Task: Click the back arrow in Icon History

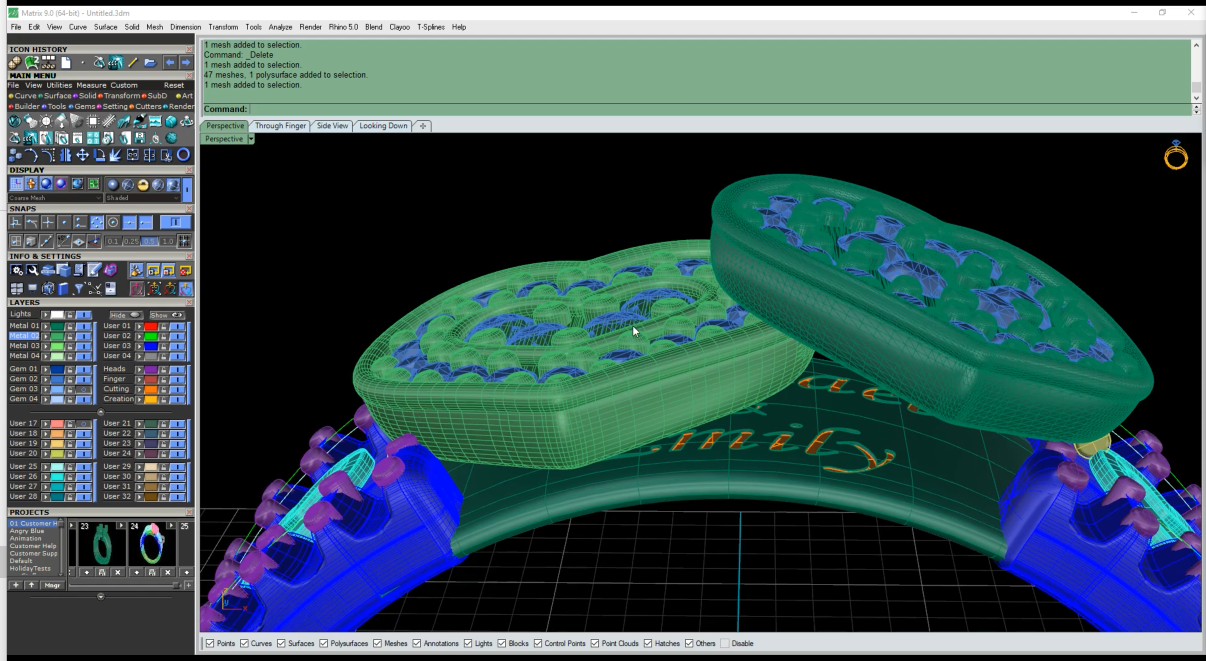Action: [x=170, y=62]
